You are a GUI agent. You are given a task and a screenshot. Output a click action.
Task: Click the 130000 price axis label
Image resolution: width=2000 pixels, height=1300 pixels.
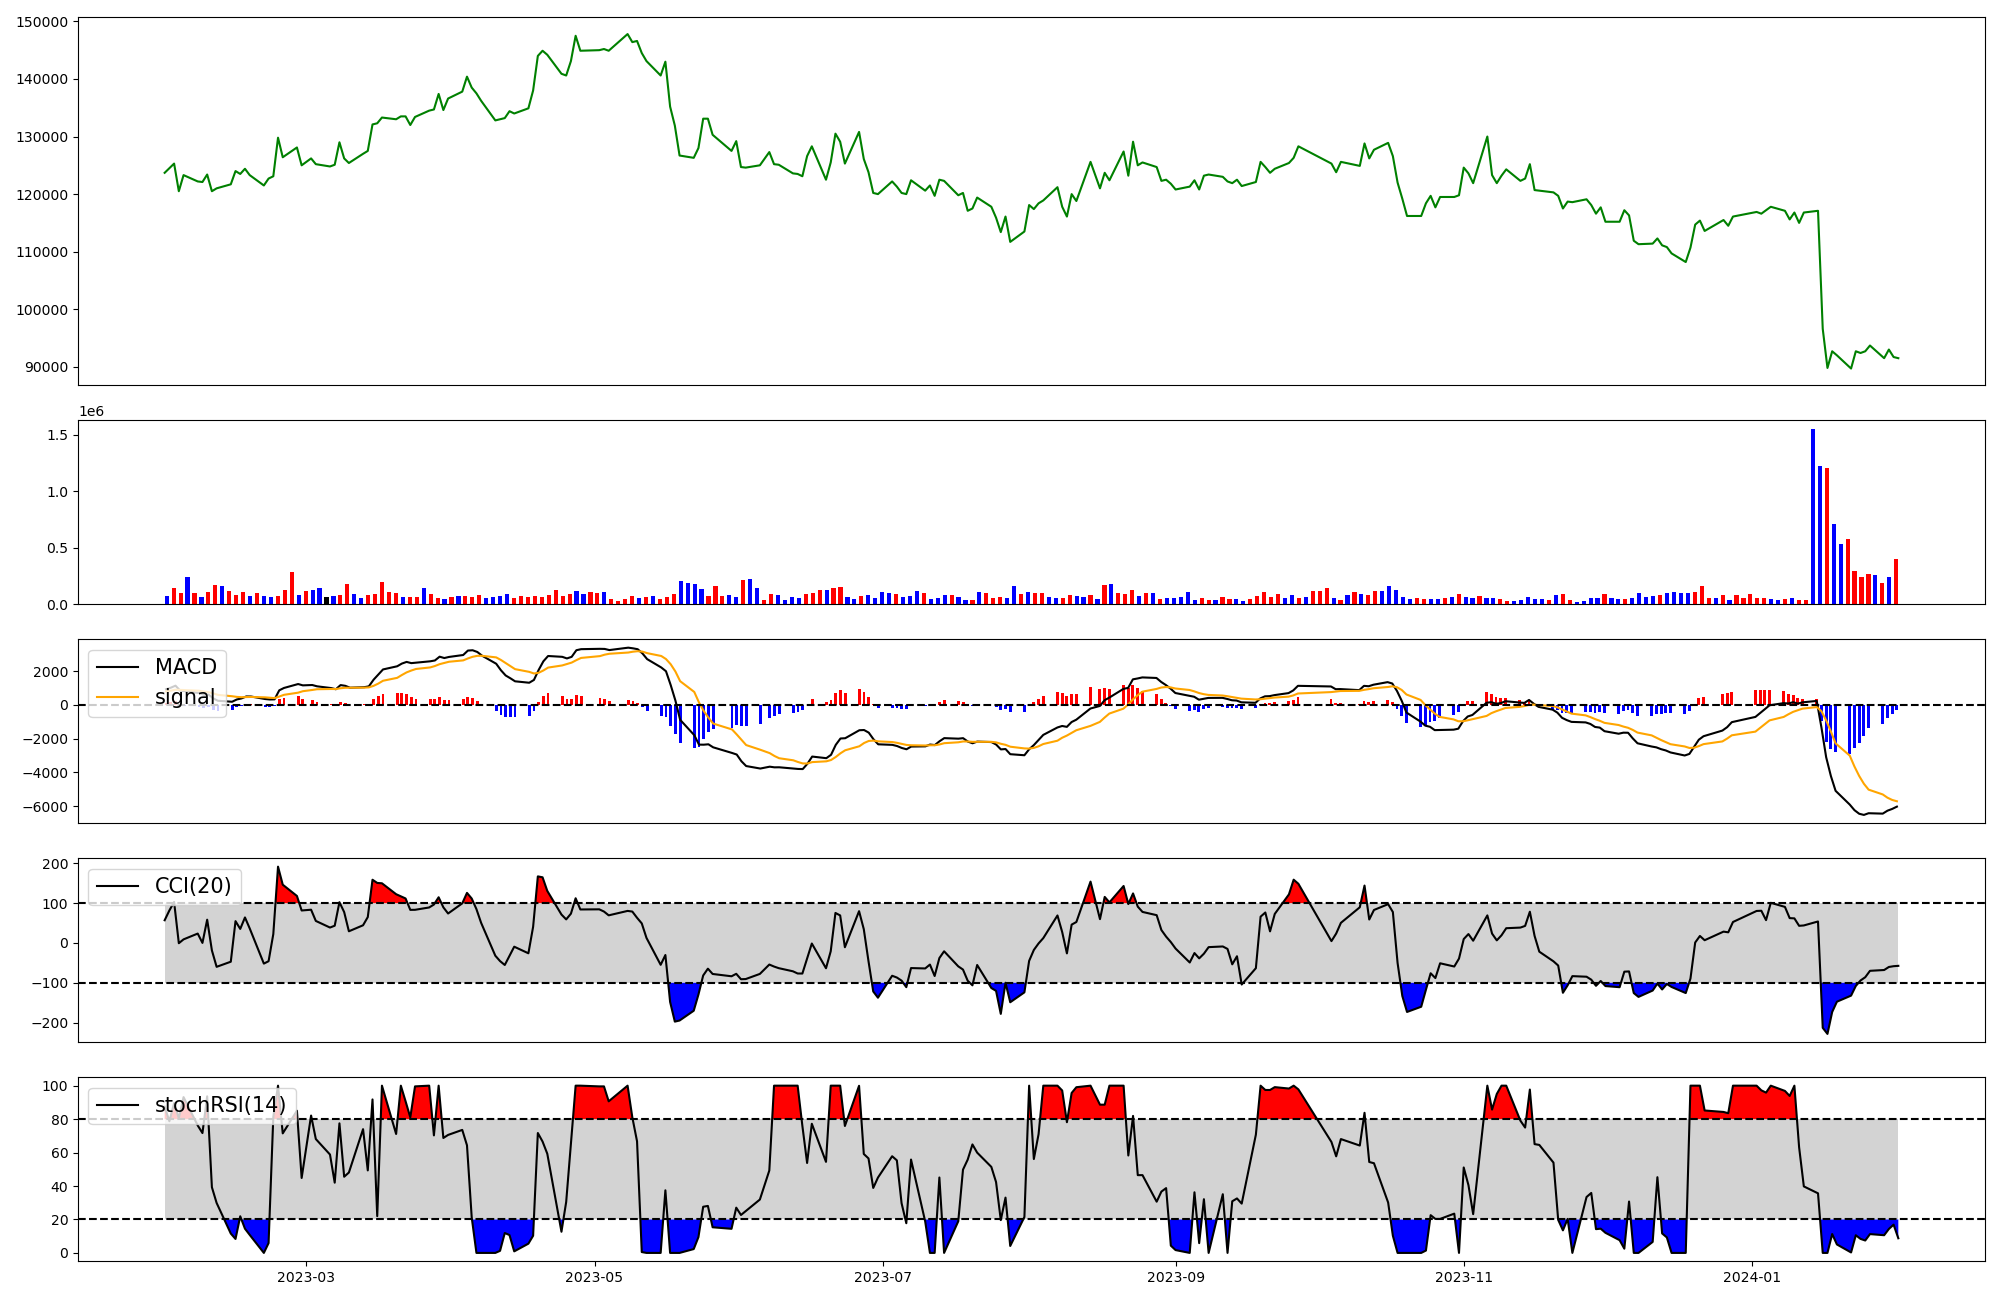coord(43,137)
